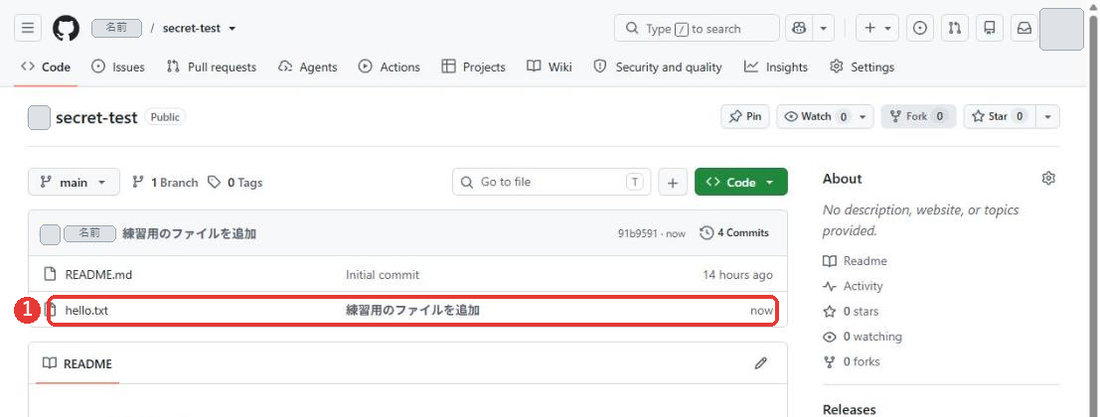View the 0 forks link
The width and height of the screenshot is (1100, 417).
point(851,362)
